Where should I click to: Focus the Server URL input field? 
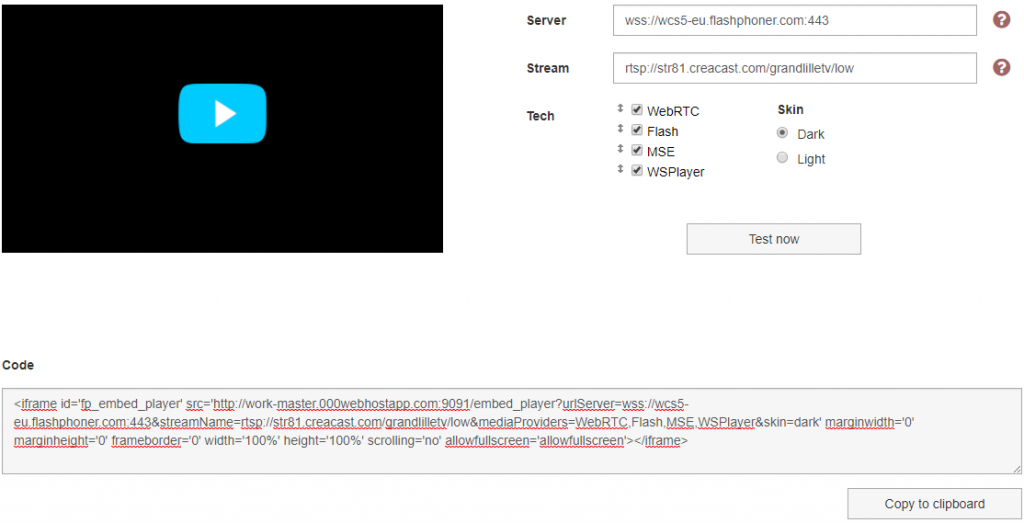coord(793,20)
